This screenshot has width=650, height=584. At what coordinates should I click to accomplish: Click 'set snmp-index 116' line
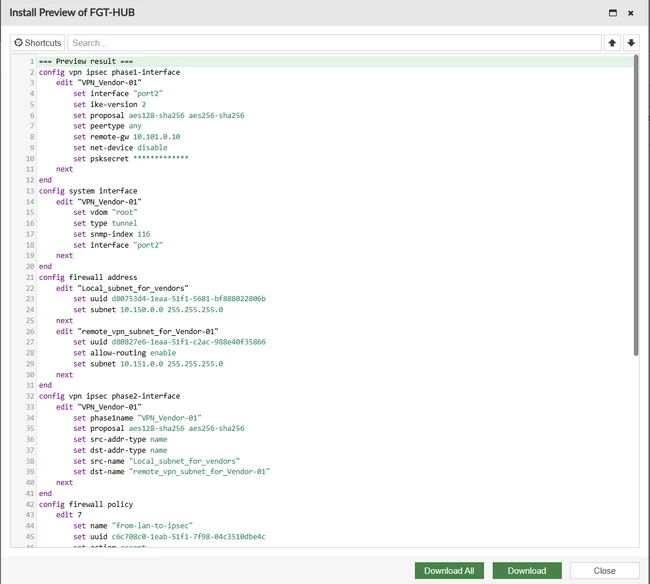pos(112,234)
